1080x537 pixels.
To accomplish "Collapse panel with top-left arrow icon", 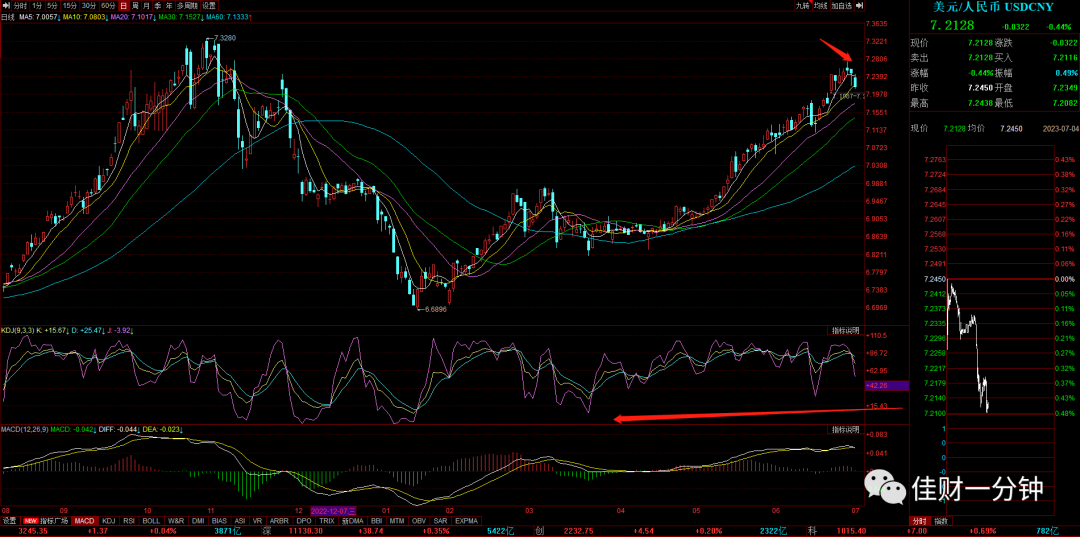I will [6, 6].
